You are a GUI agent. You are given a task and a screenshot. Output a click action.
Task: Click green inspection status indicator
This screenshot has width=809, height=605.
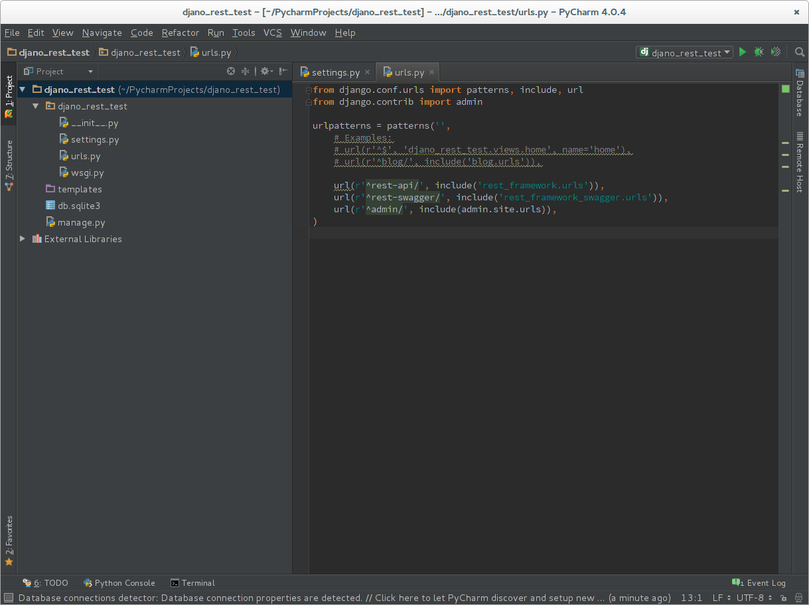tap(785, 89)
